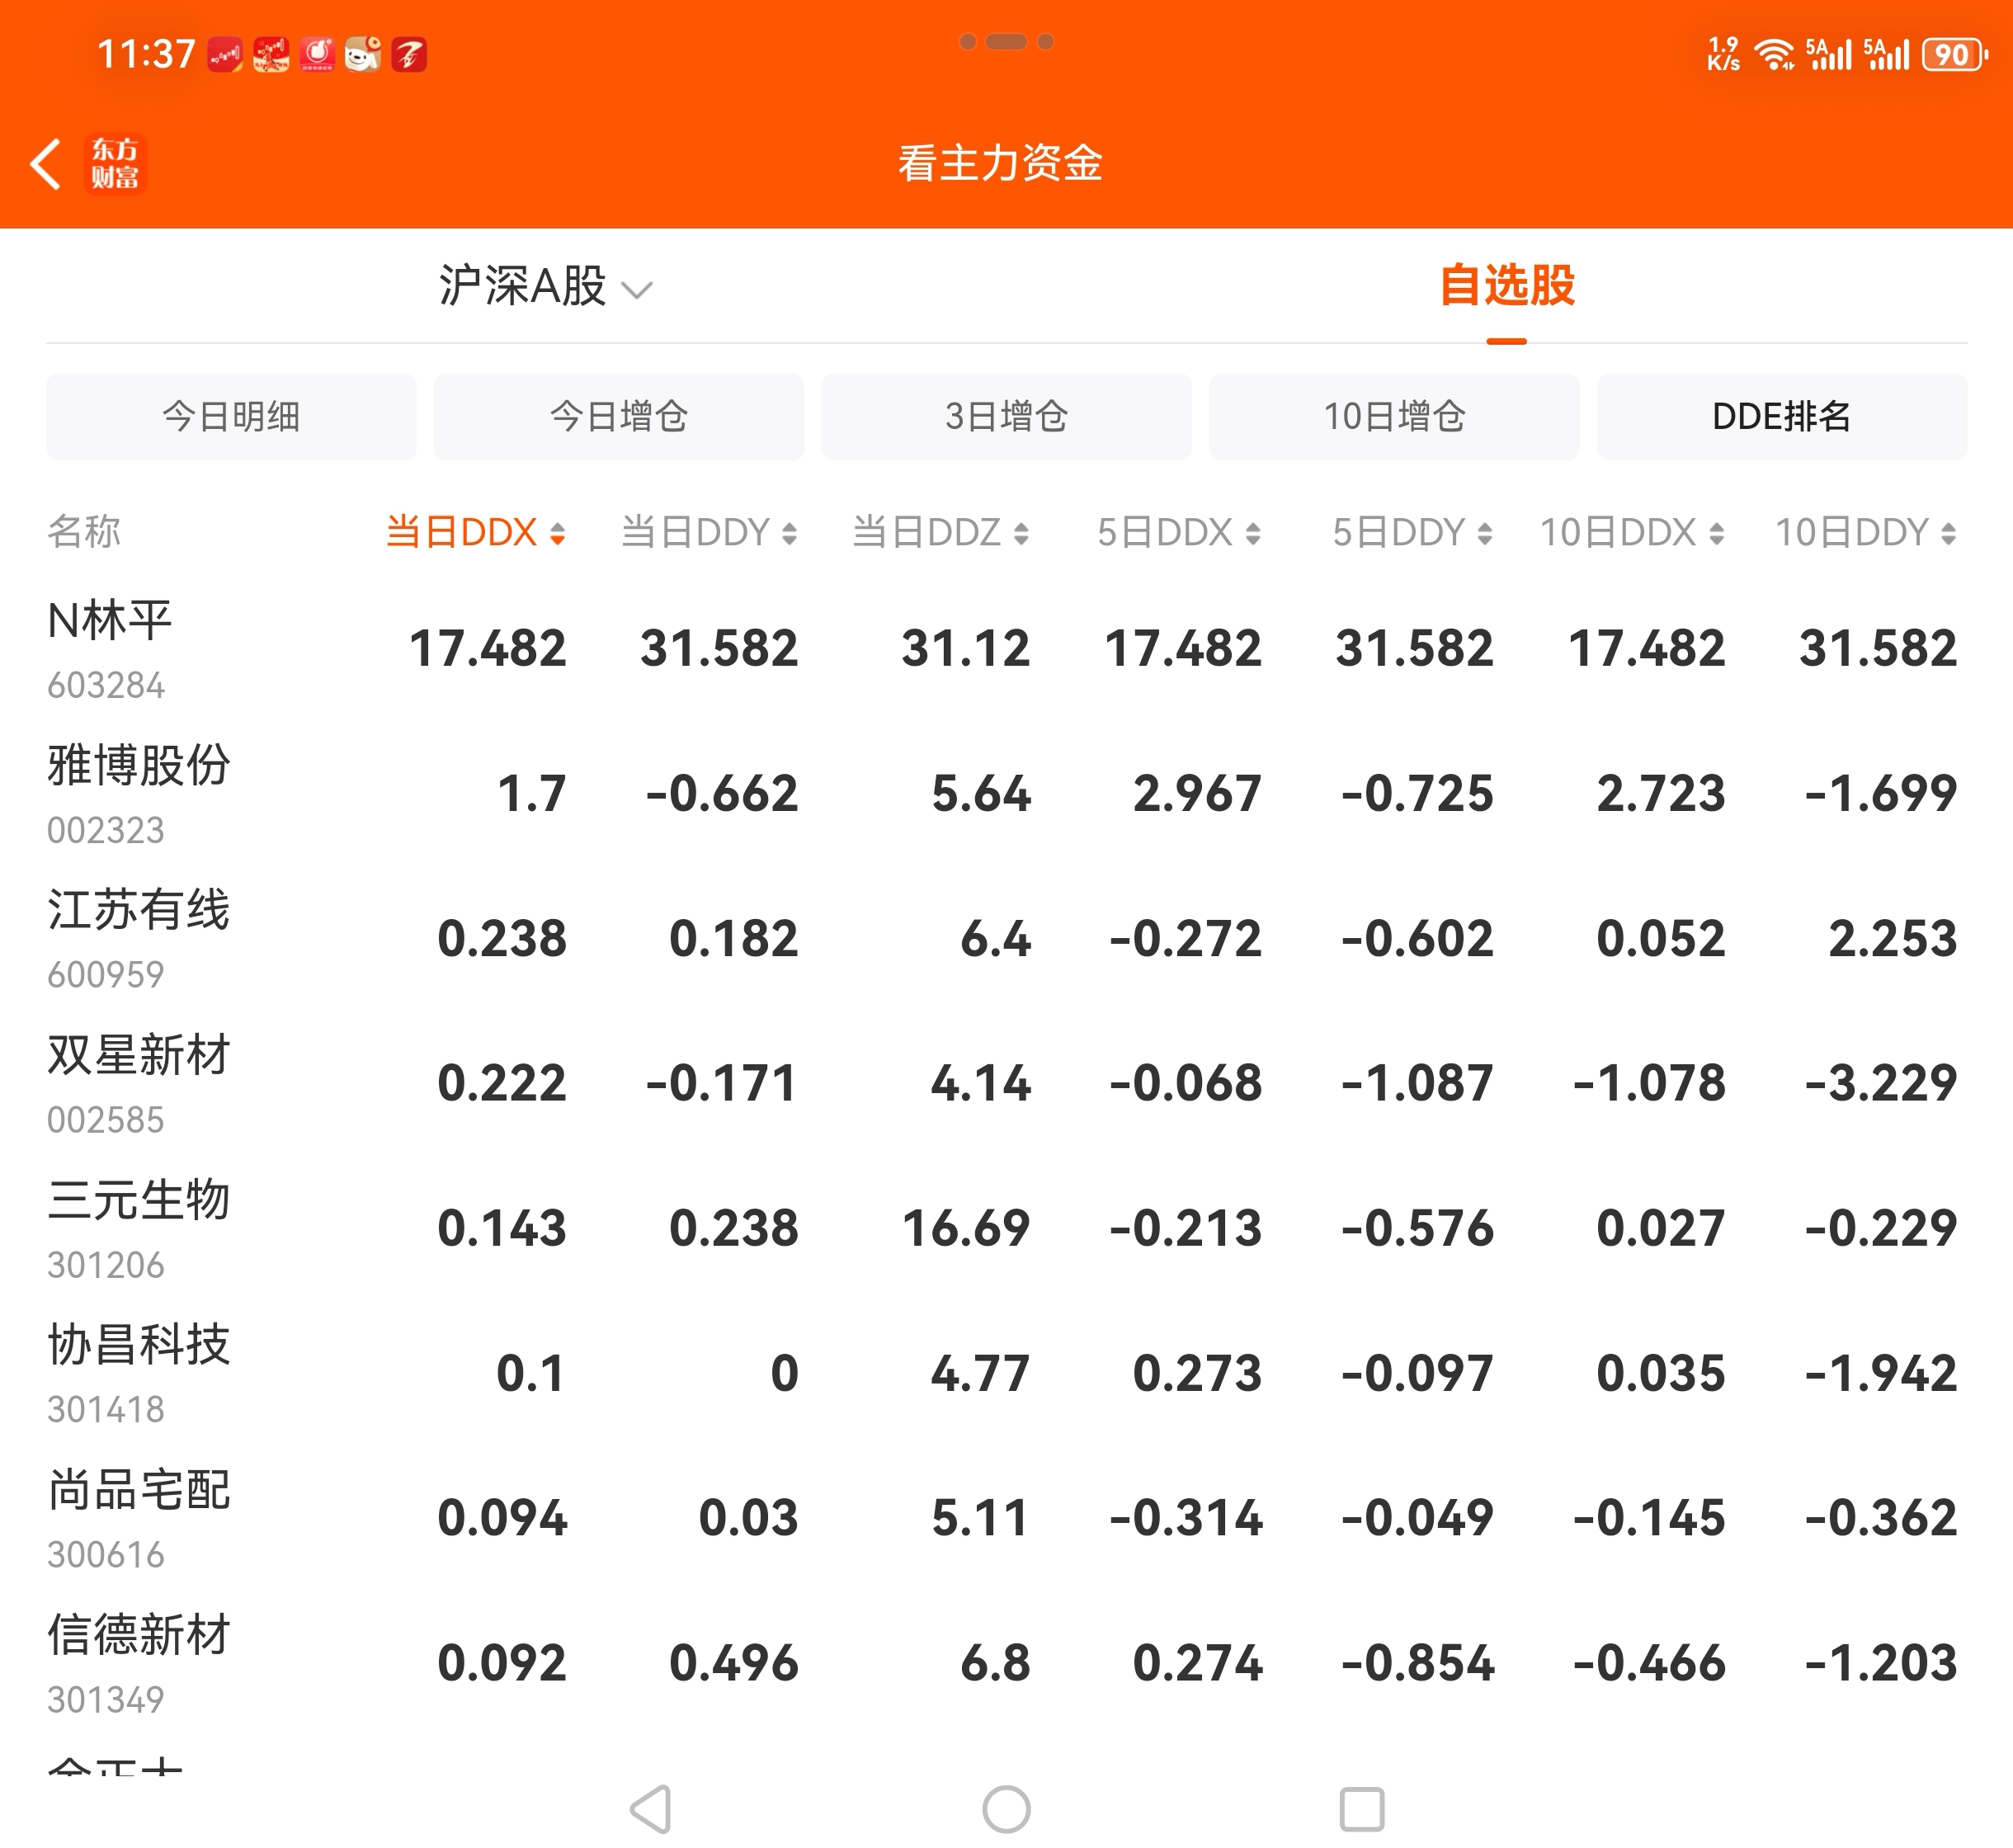The height and width of the screenshot is (1848, 2013).
Task: Tap the 今日增仓 button
Action: click(618, 417)
